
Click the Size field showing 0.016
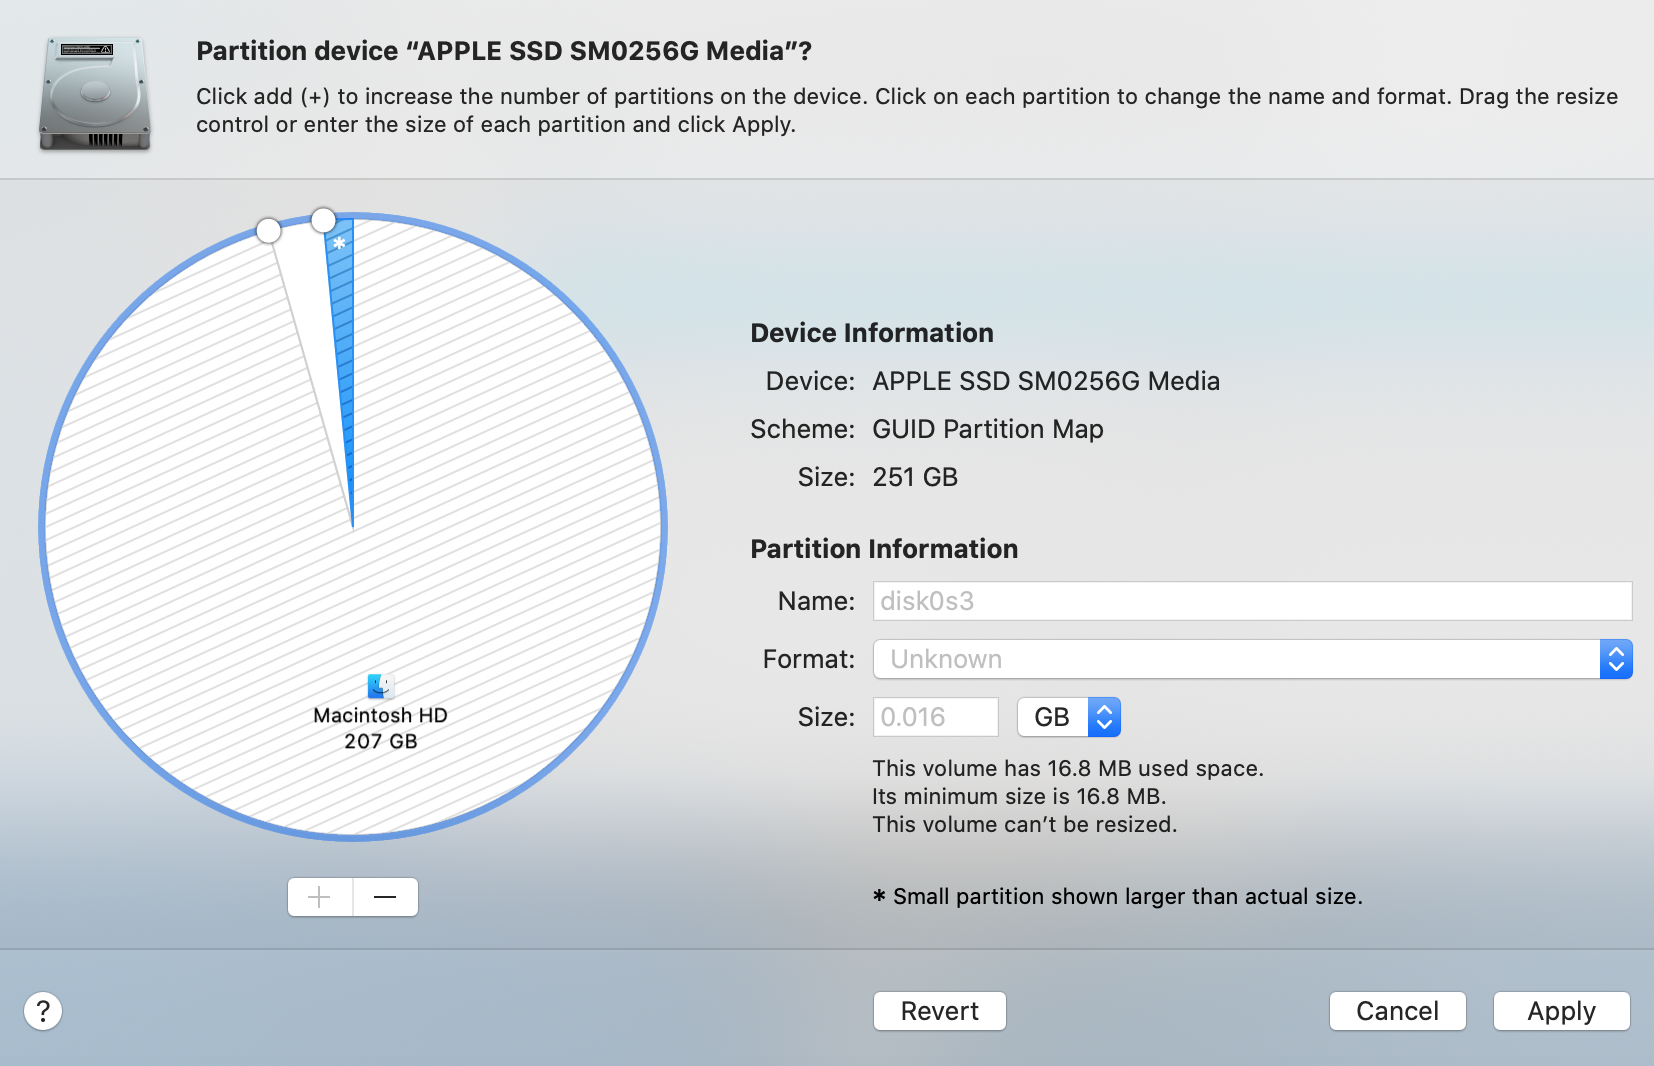[935, 717]
